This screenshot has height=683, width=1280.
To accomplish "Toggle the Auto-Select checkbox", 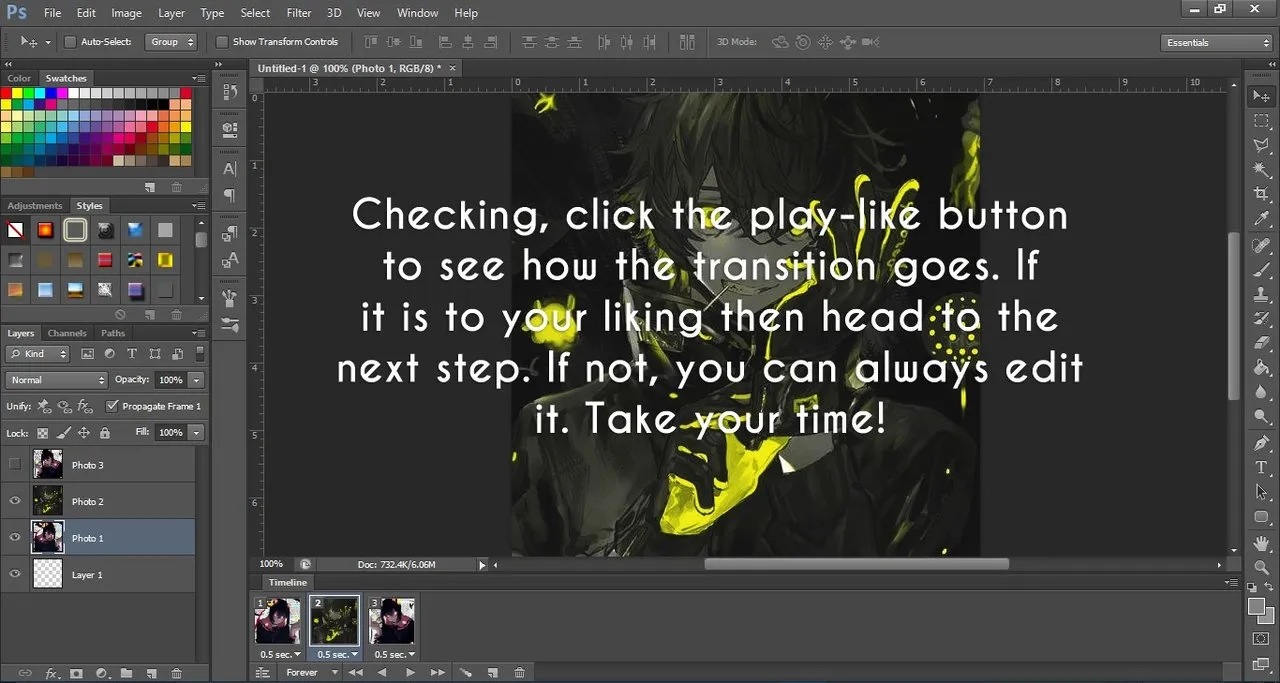I will (70, 42).
